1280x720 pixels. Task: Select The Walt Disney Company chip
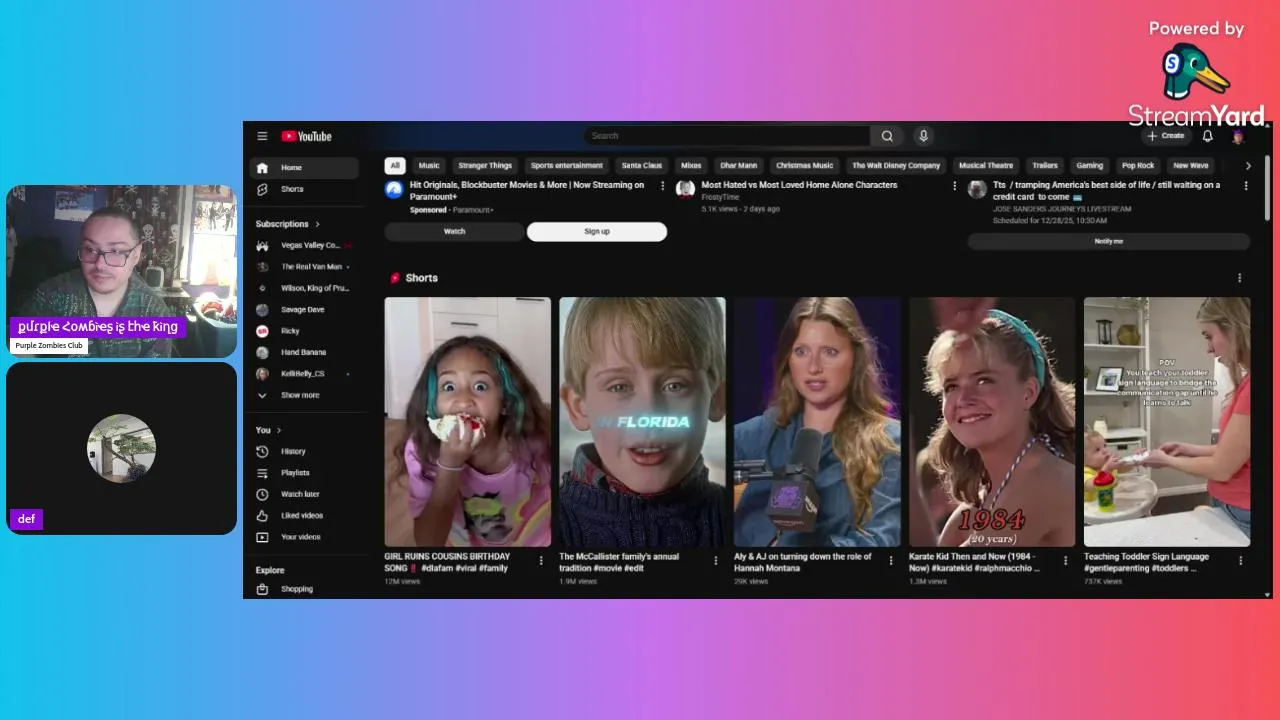[x=896, y=166]
